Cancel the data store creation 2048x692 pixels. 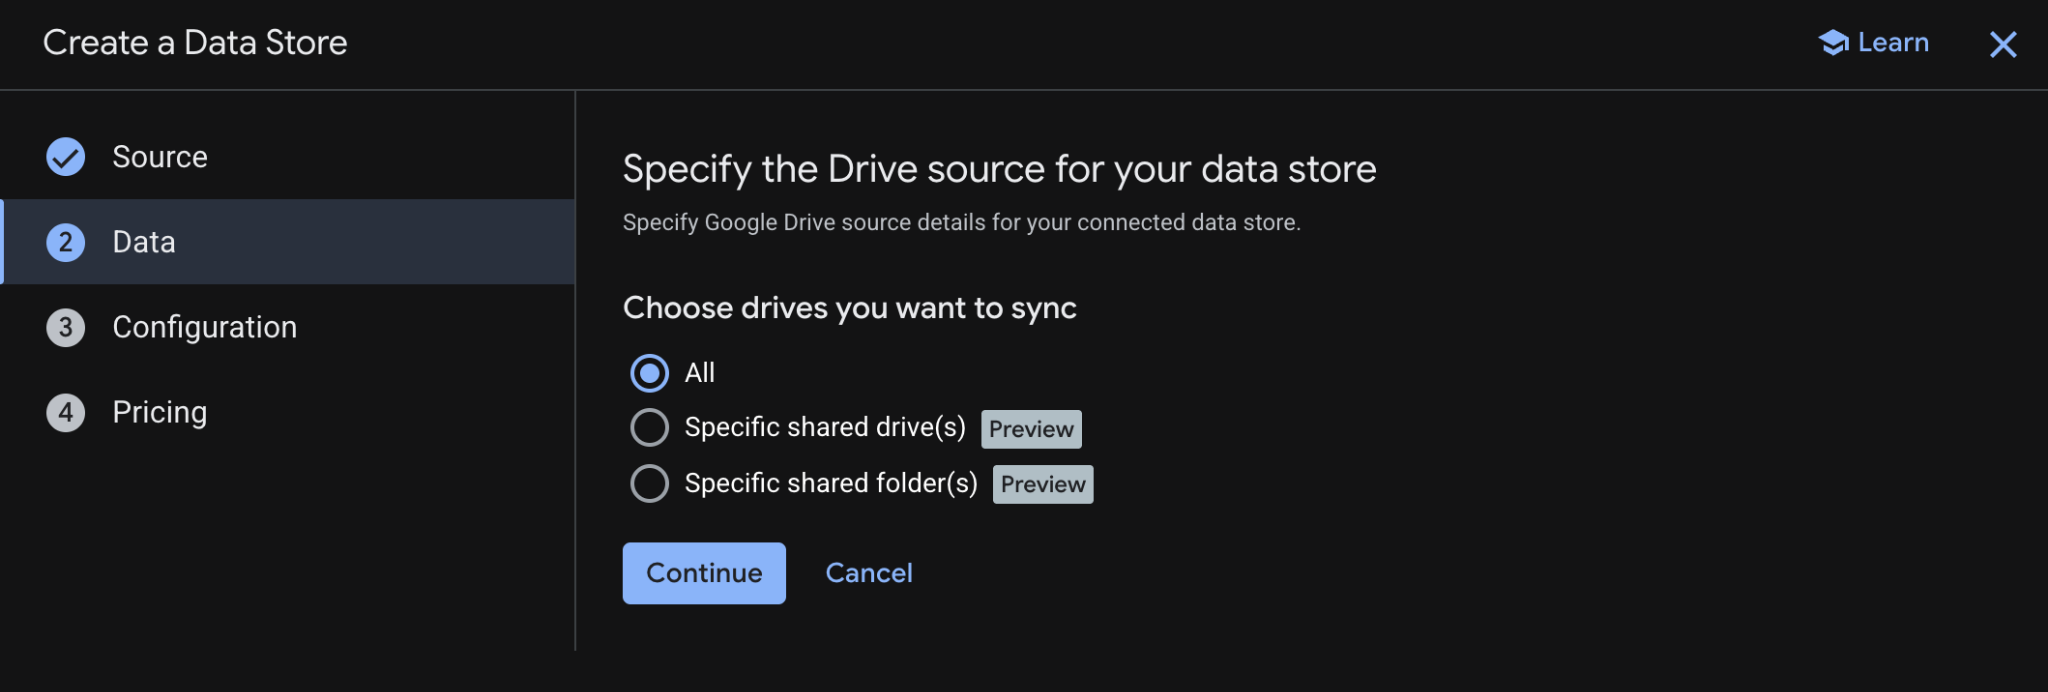pyautogui.click(x=868, y=573)
